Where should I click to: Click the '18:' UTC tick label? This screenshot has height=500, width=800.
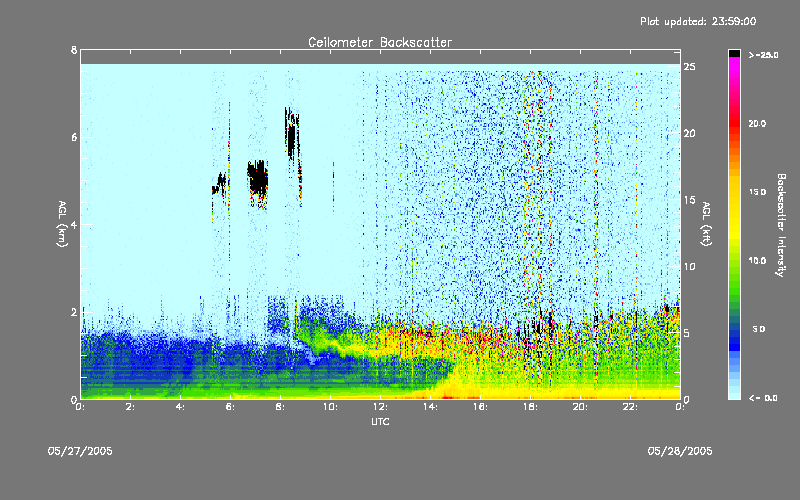(x=531, y=407)
